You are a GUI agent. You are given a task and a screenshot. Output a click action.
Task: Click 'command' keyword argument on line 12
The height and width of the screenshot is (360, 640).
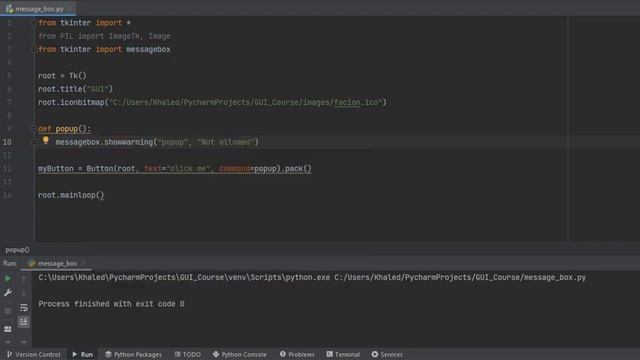point(234,169)
